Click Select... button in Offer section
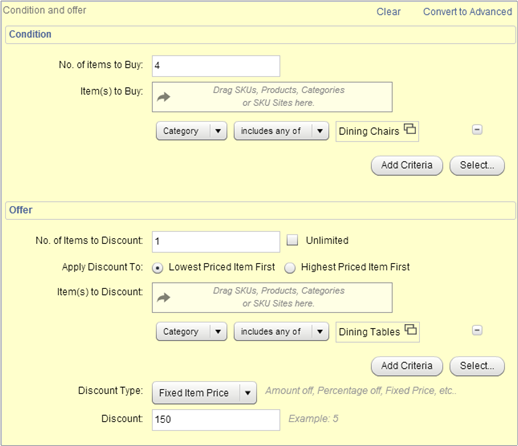The width and height of the screenshot is (518, 446). (477, 366)
